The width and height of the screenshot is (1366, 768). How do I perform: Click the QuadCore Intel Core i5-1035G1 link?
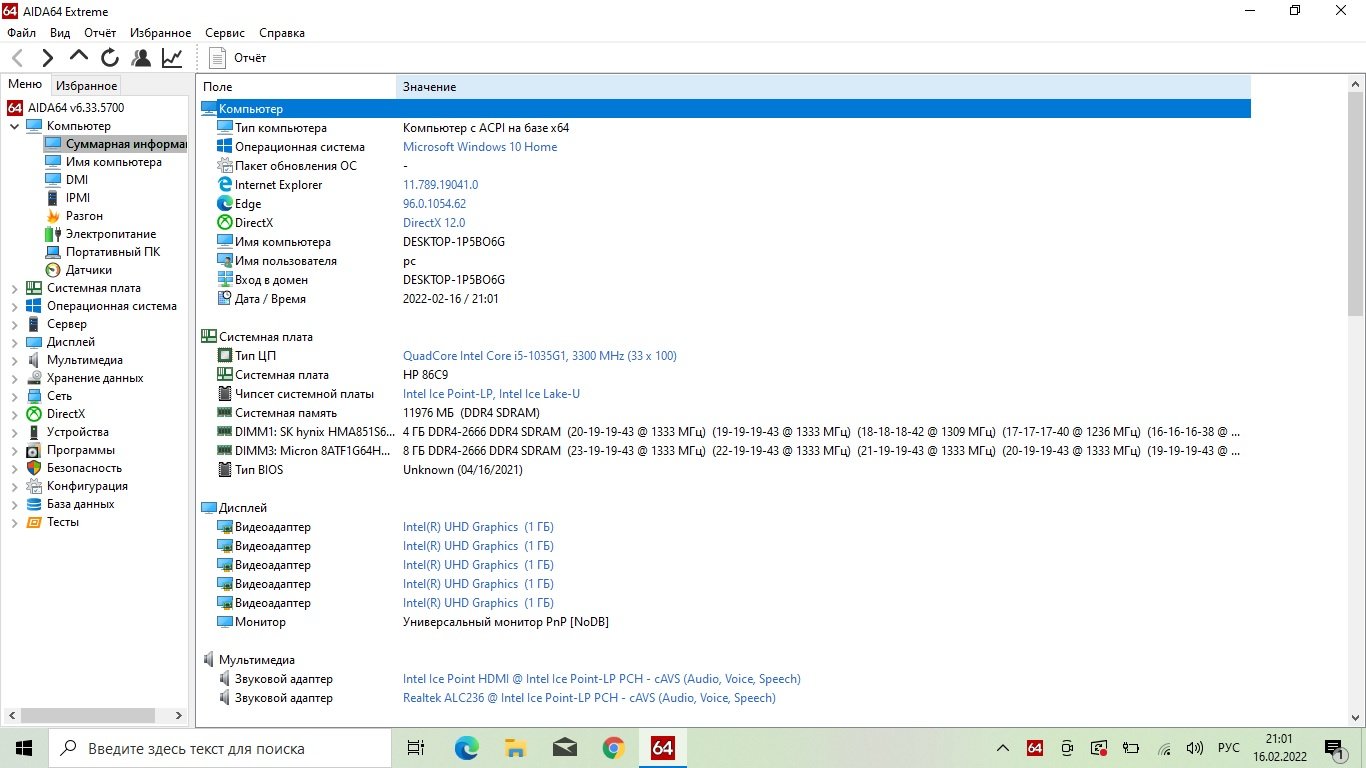pos(539,356)
